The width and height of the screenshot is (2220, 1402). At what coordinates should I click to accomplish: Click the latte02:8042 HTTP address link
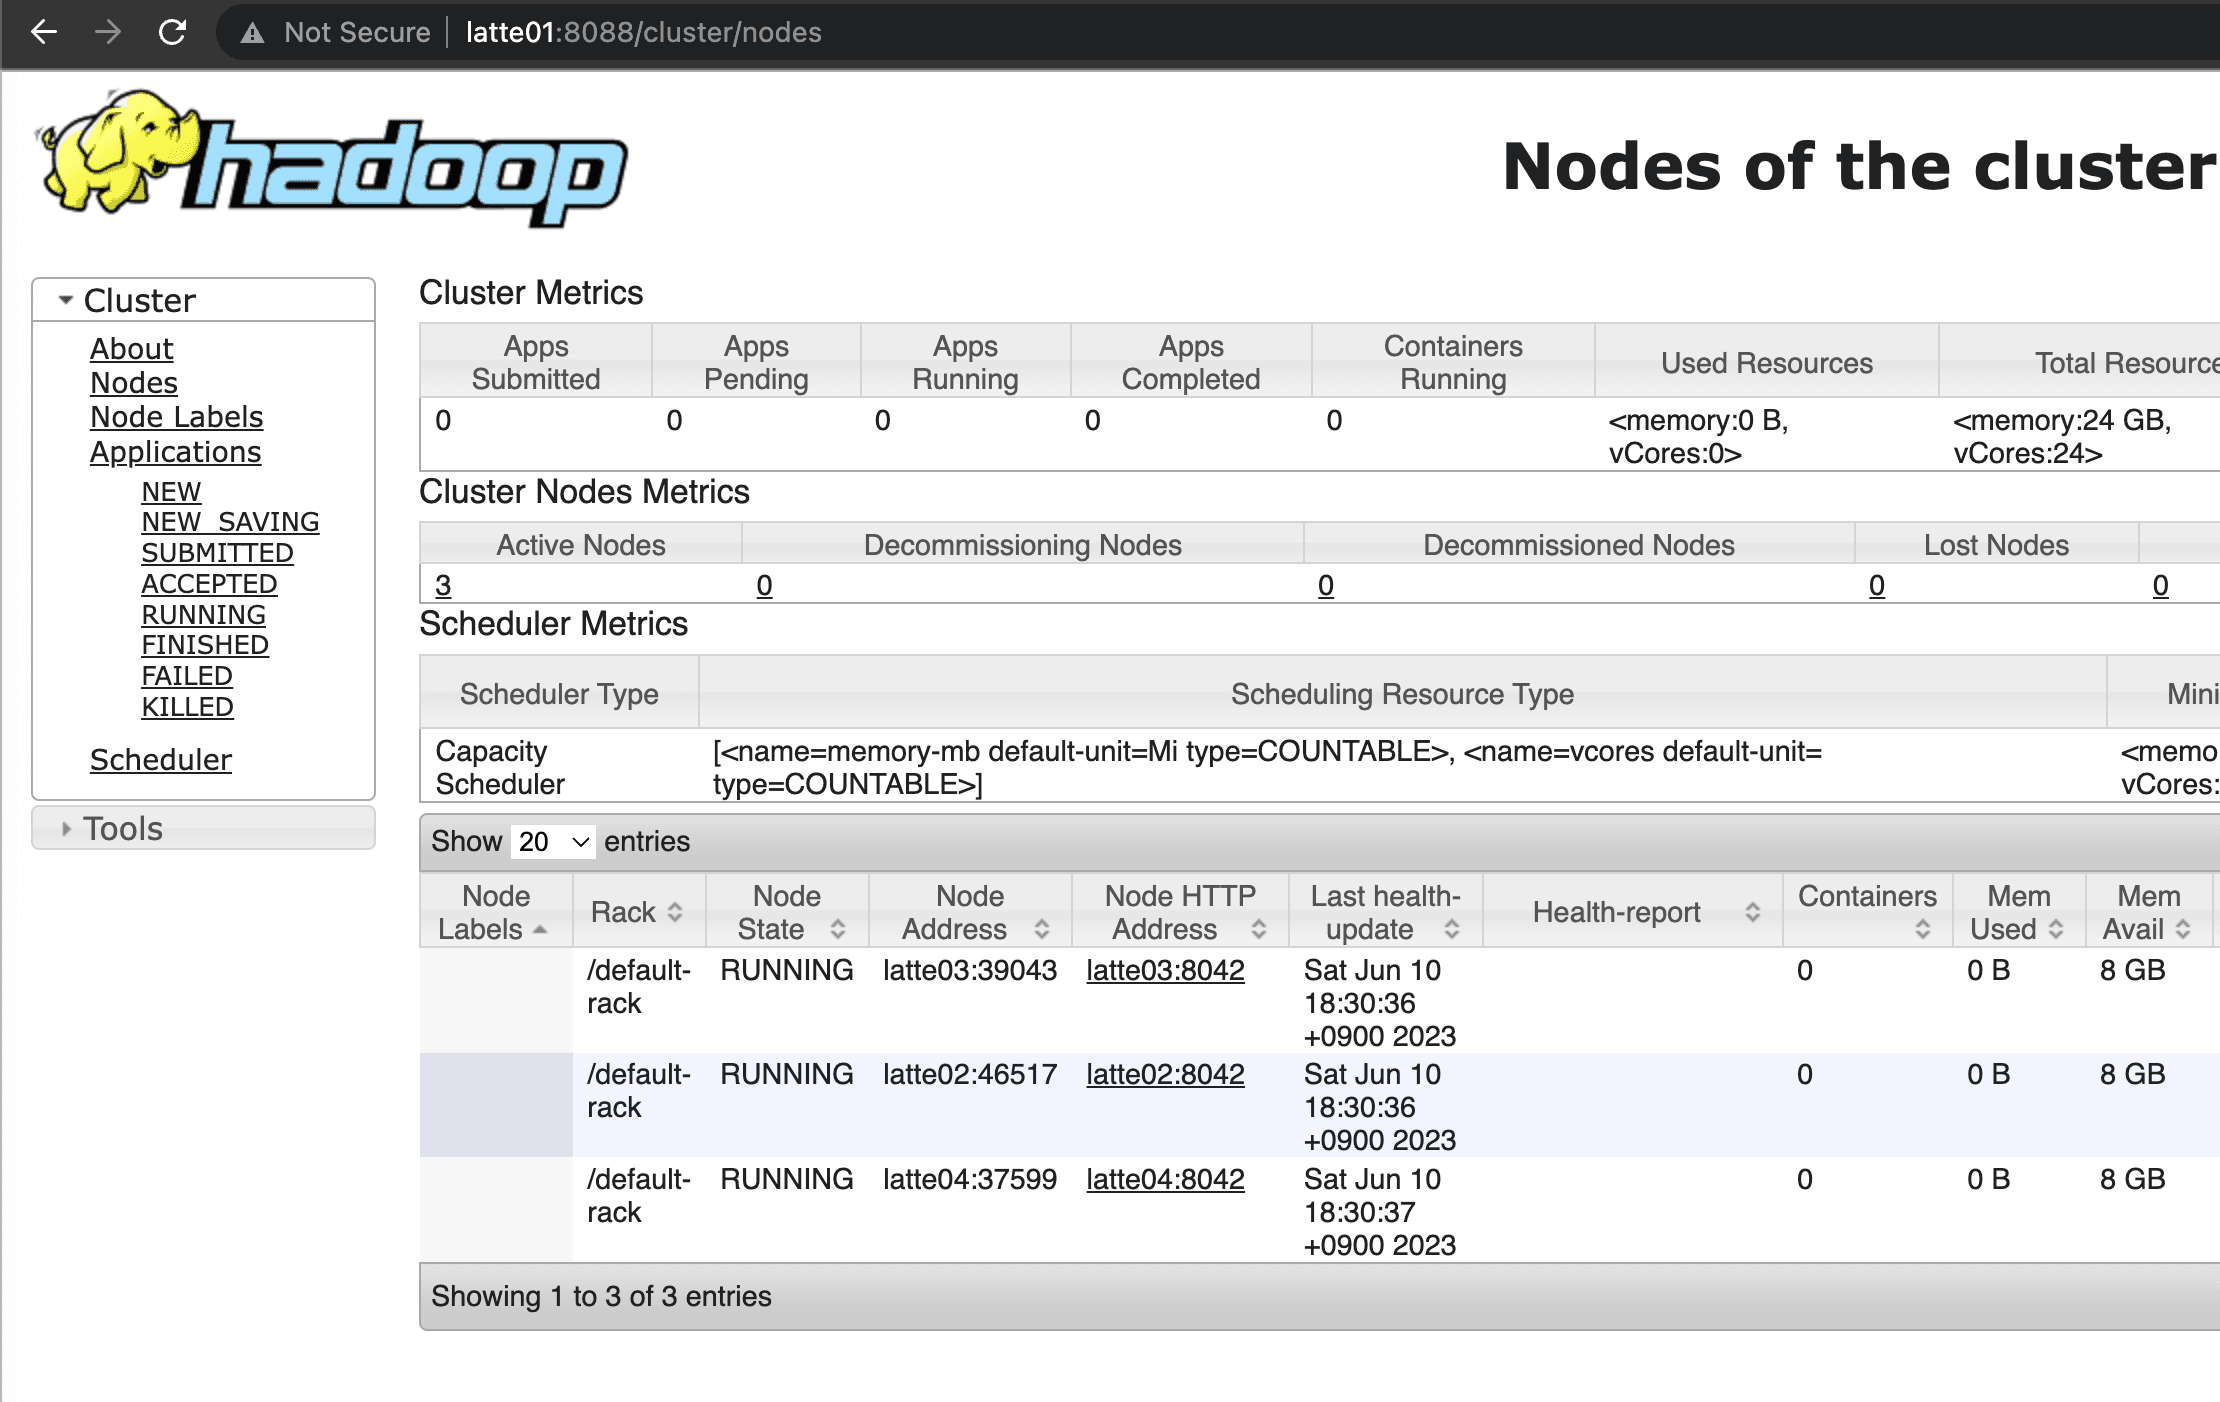point(1162,1074)
